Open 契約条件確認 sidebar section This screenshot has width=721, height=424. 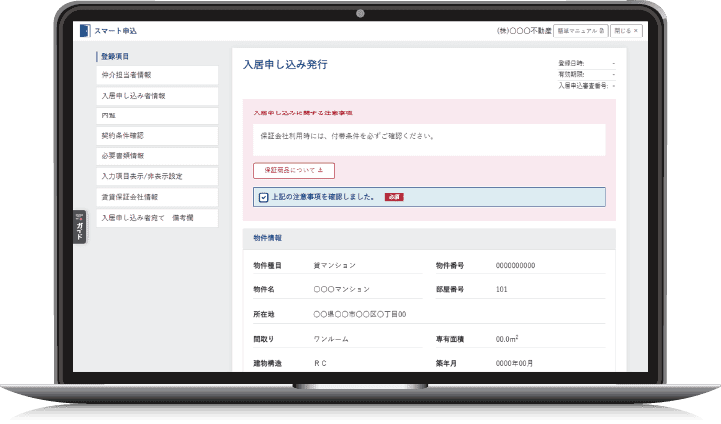(156, 136)
